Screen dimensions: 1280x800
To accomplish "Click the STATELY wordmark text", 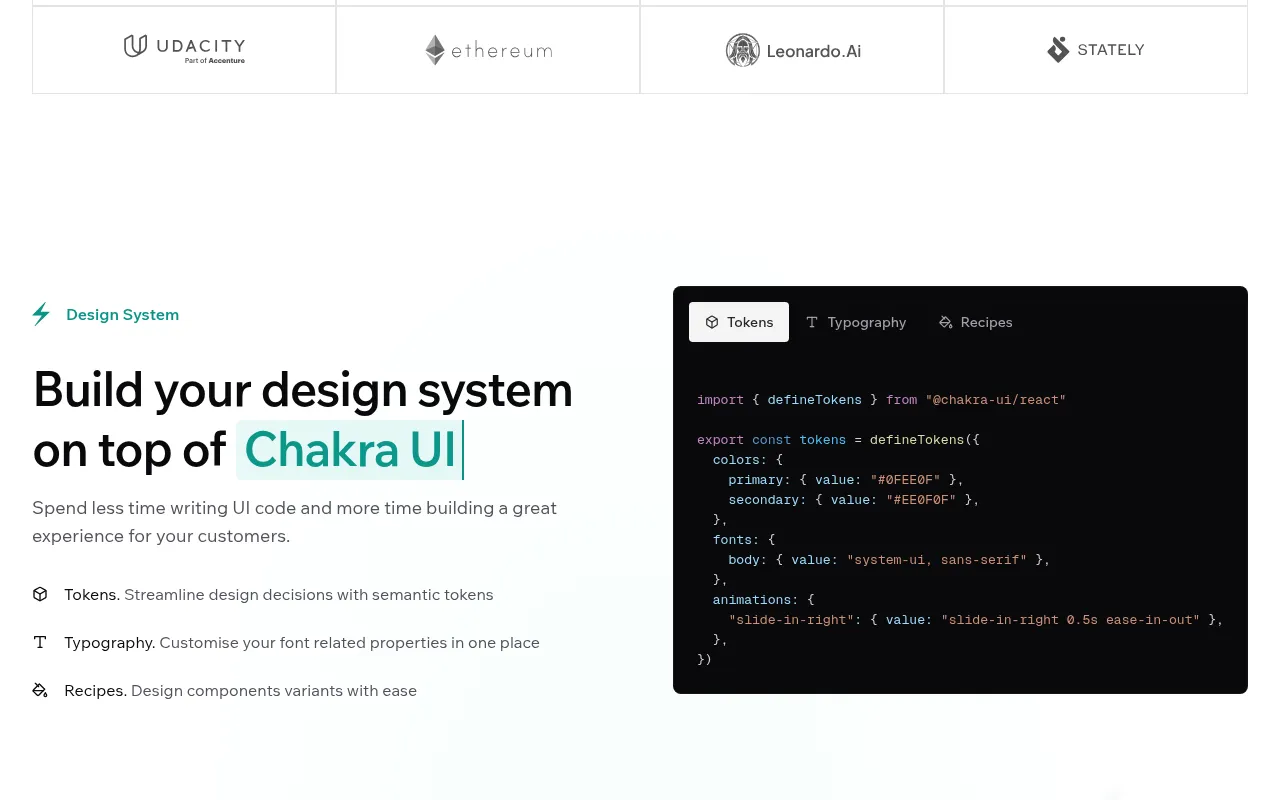I will pos(1111,50).
